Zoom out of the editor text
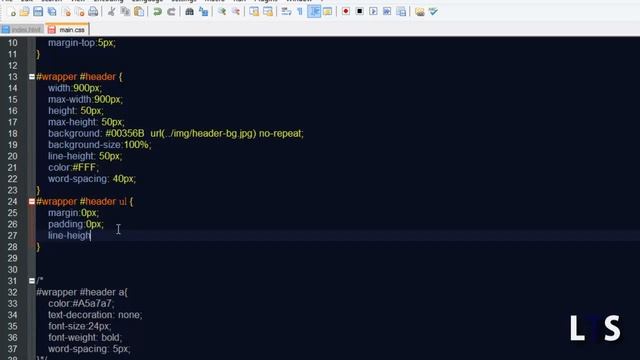Screen dimensions: 640x360 [x=236, y=12]
